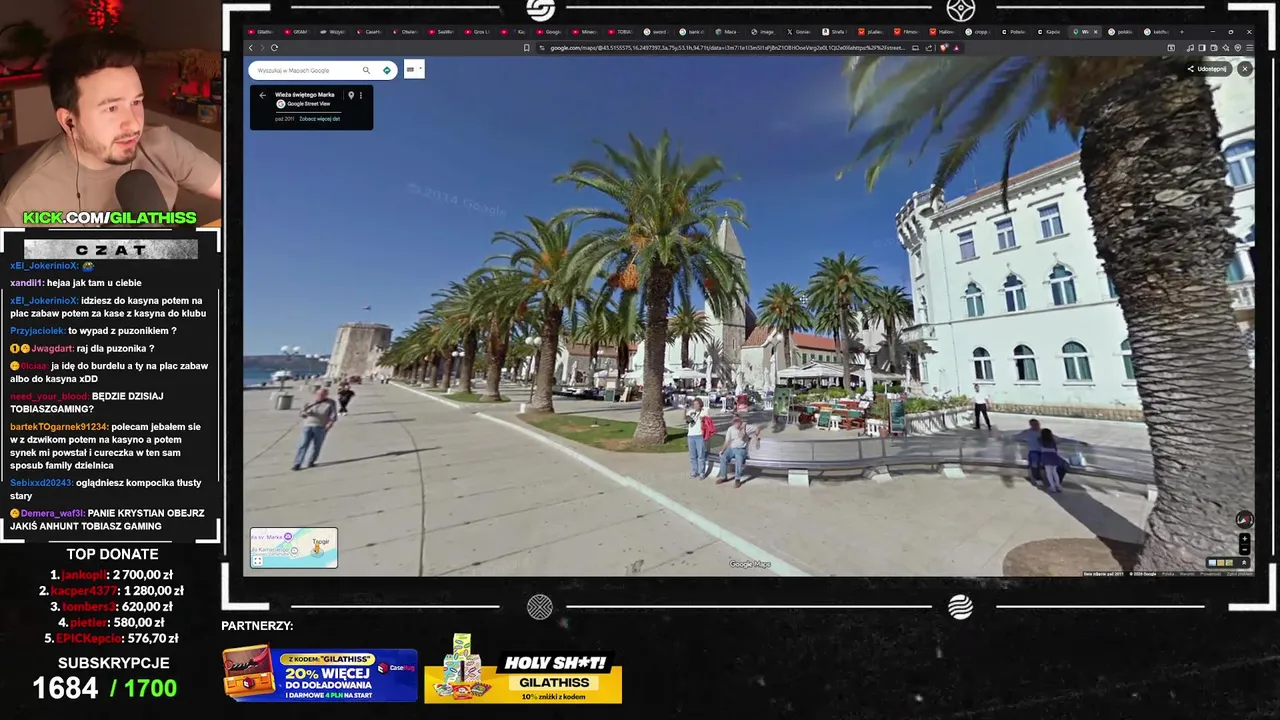
Task: Click the Wieża świętego Marka title text
Action: [x=305, y=94]
